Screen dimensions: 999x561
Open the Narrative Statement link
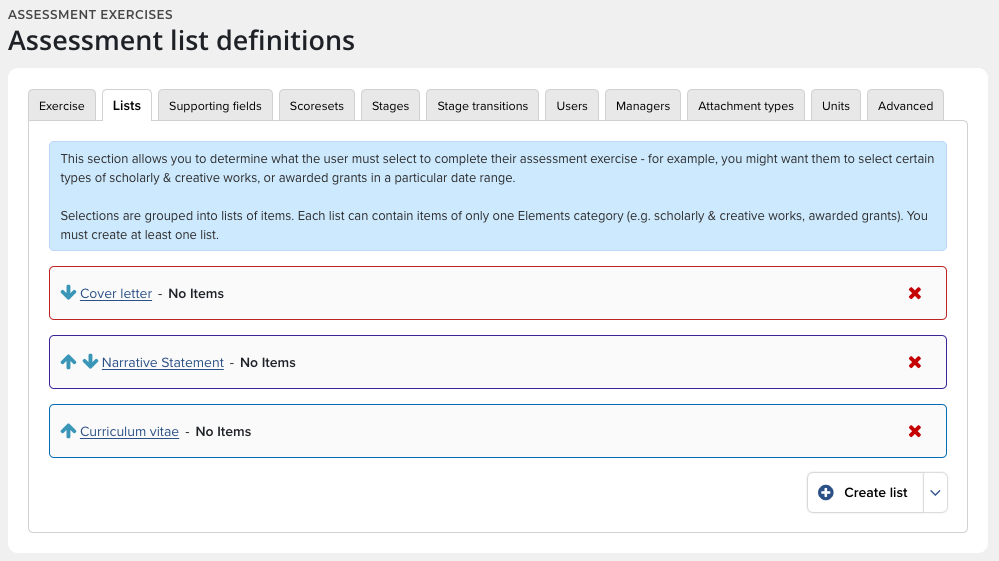coord(162,363)
